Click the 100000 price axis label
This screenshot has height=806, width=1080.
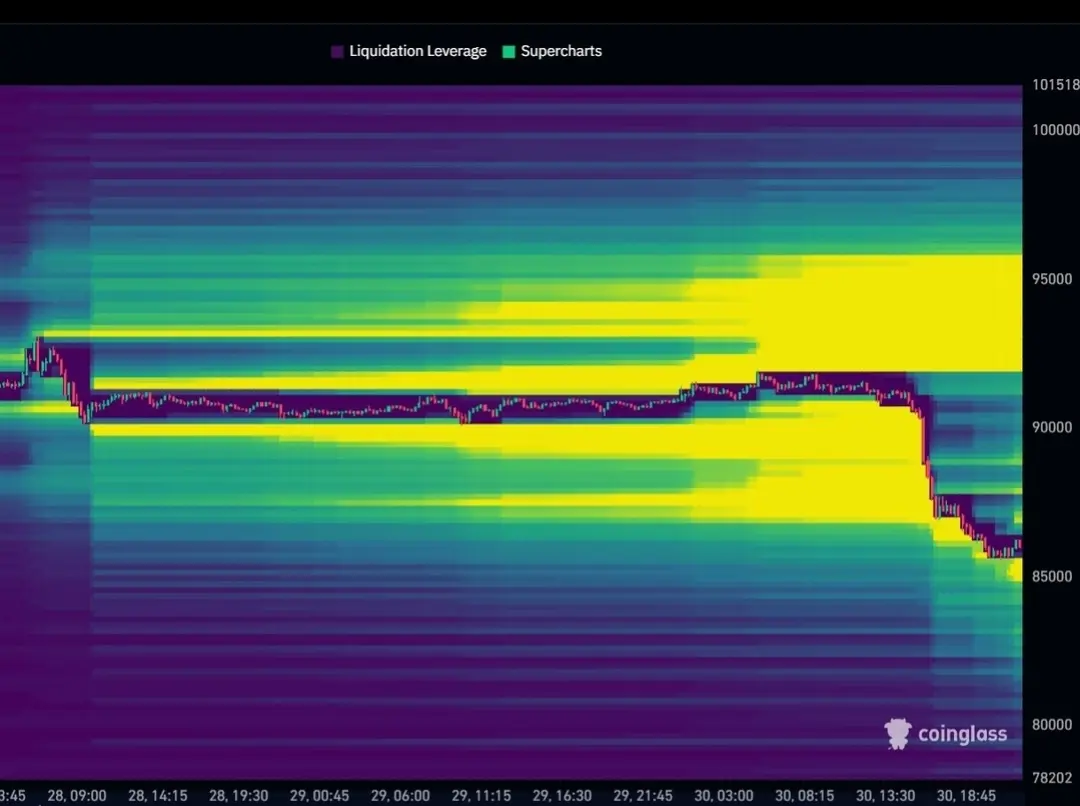[x=1055, y=130]
